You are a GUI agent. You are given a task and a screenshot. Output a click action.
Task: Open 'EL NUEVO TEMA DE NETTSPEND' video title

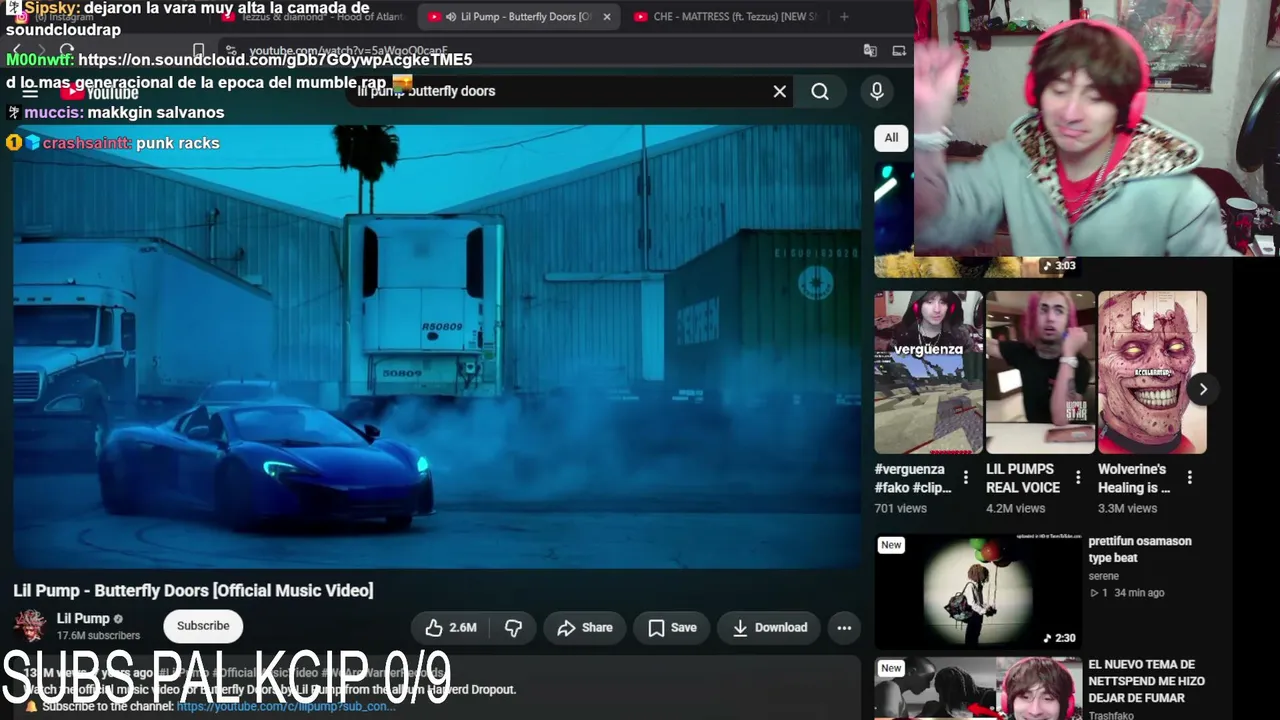pos(1146,681)
